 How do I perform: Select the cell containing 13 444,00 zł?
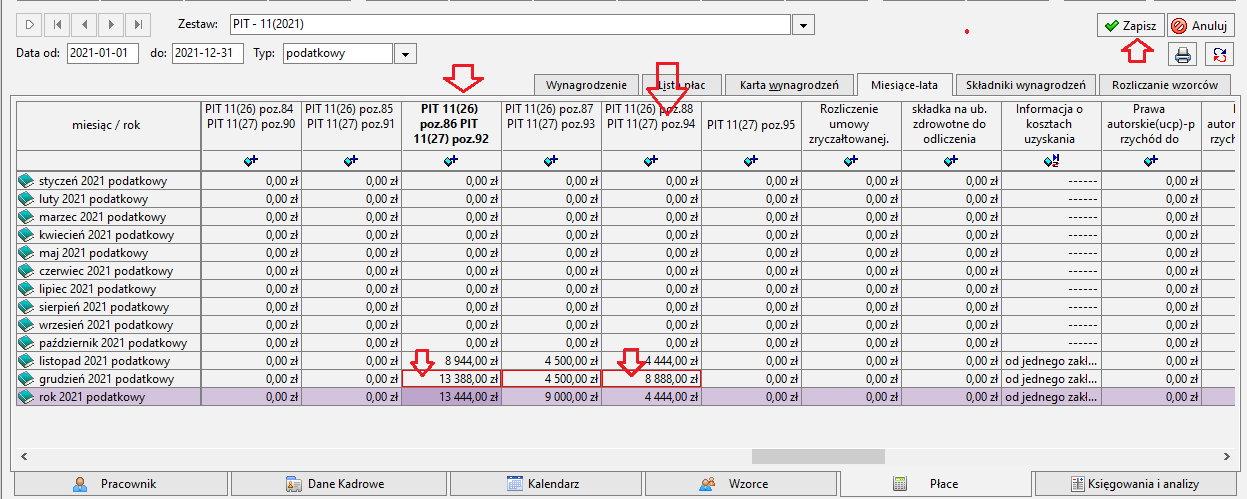[x=451, y=397]
